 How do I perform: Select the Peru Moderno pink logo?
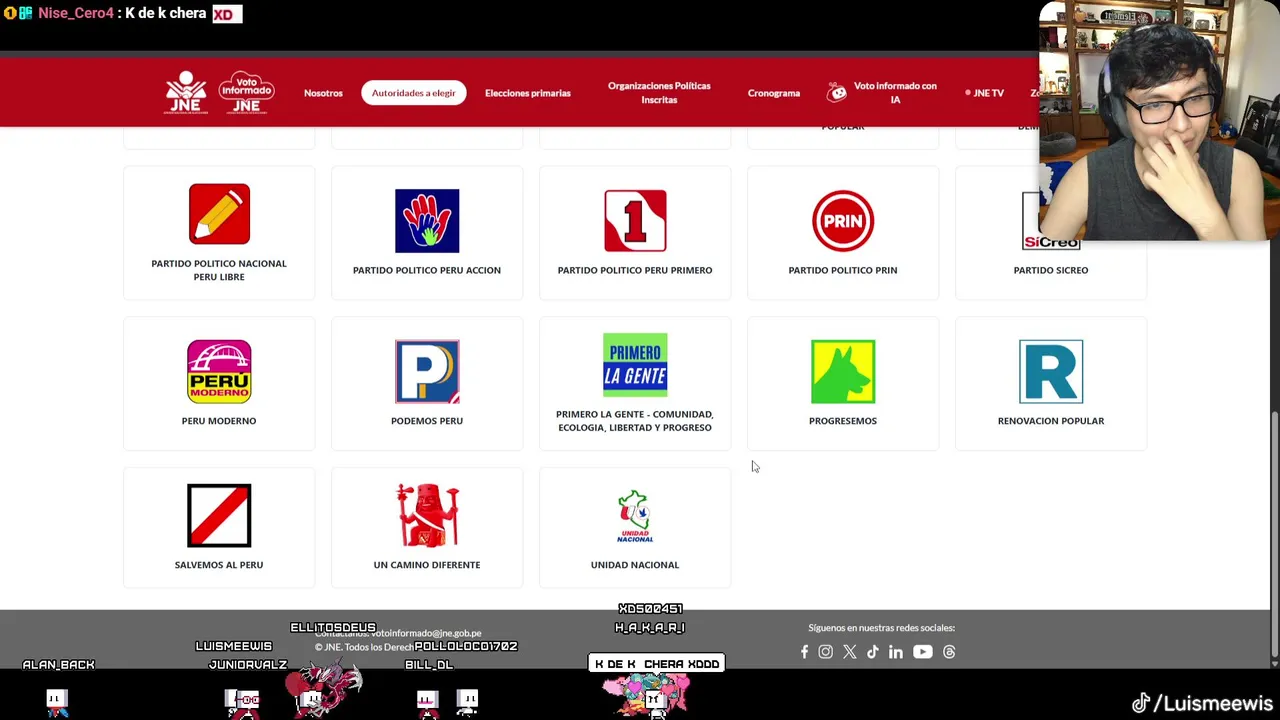[x=219, y=371]
